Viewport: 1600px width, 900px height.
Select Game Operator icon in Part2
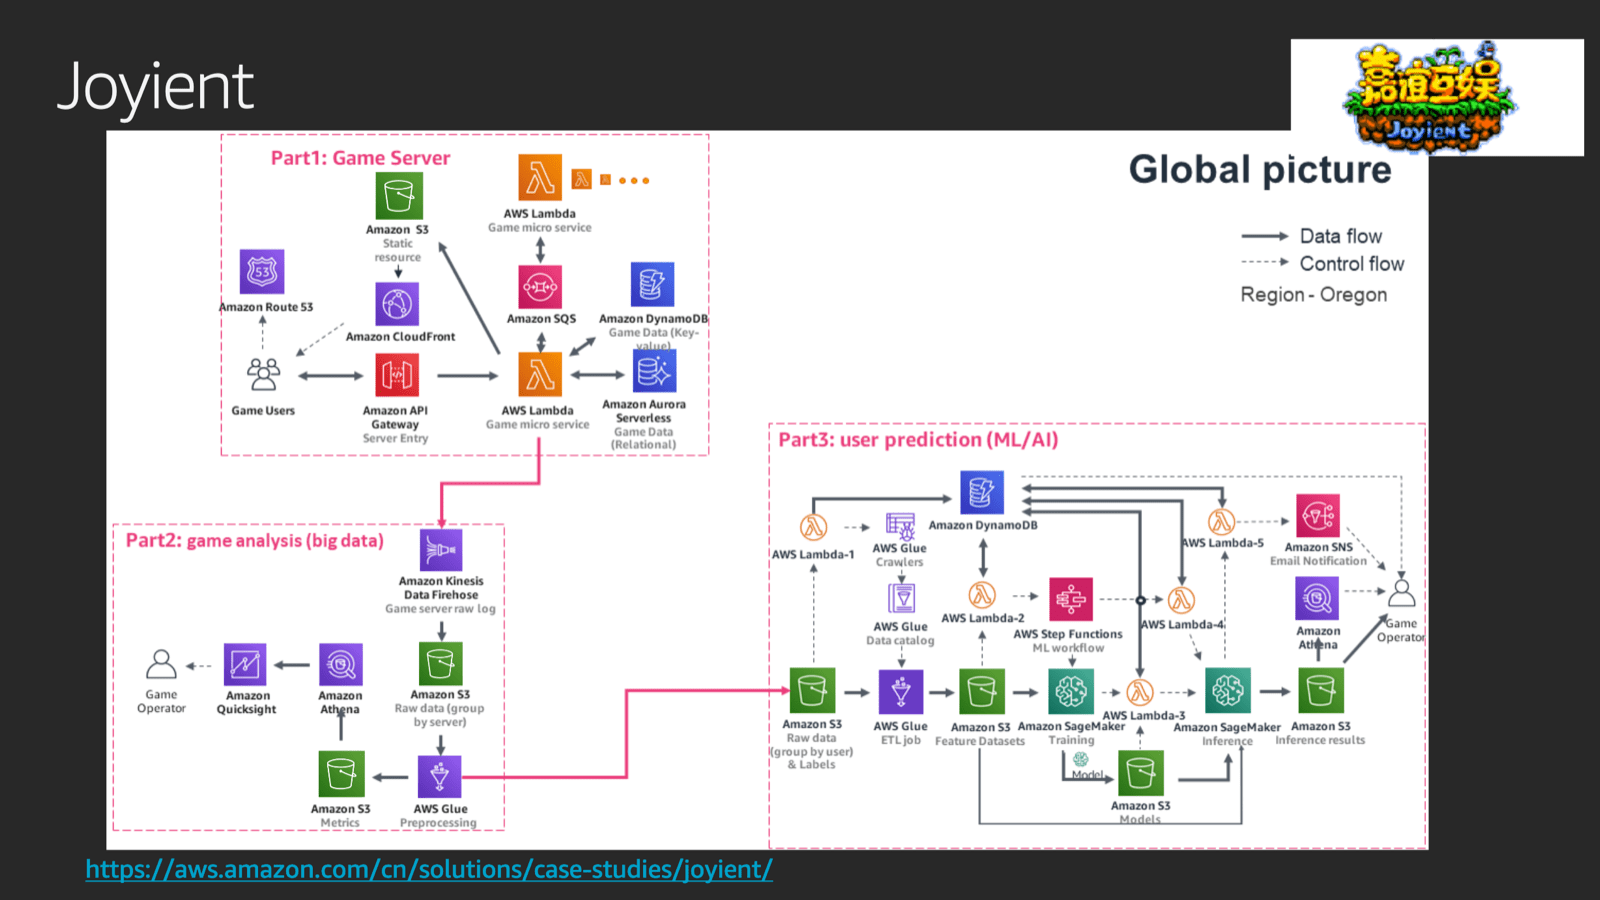point(161,665)
